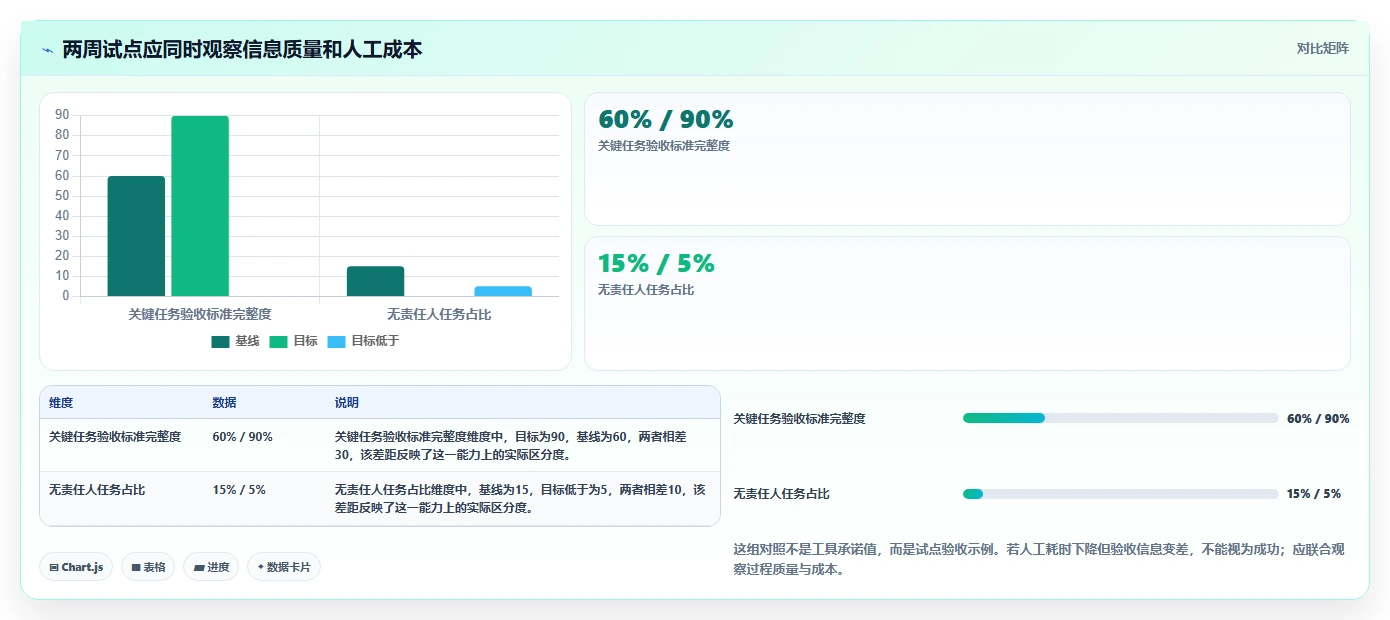Screen dimensions: 1390x620
Task: Click the 60% / 90% table cell
Action: click(242, 437)
